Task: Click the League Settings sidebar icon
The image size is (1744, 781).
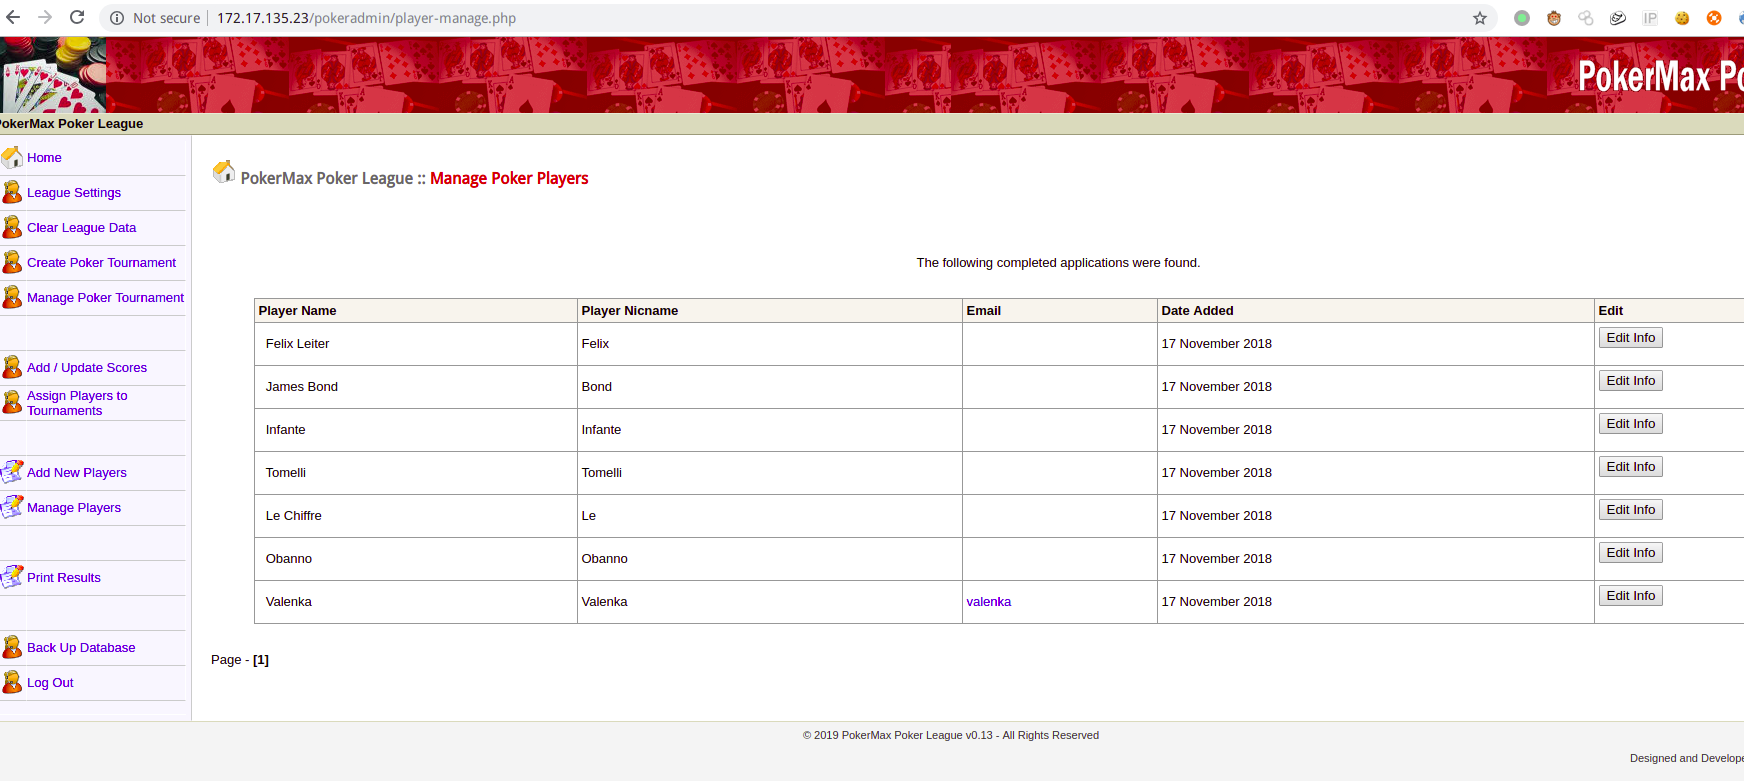Action: pyautogui.click(x=12, y=192)
